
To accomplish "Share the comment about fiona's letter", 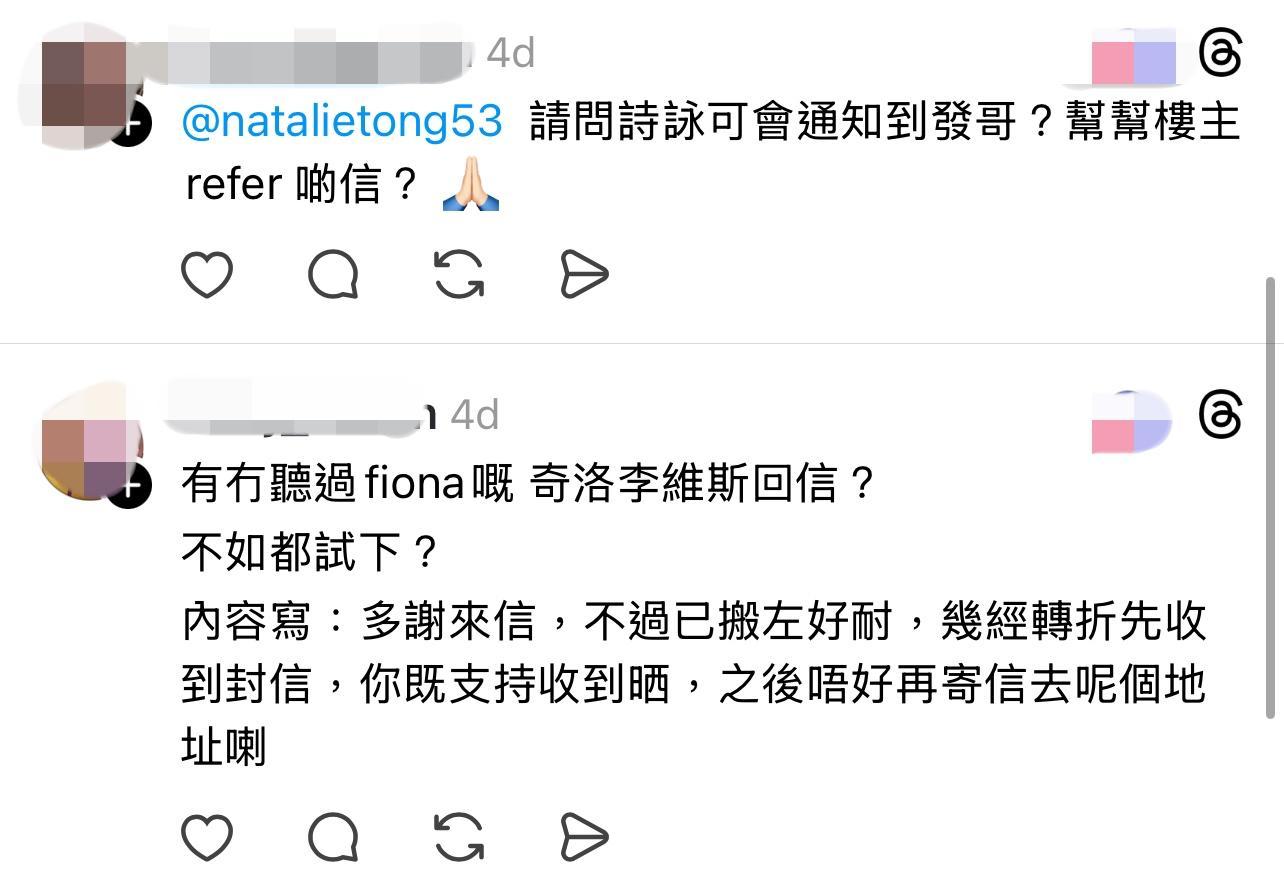I will (x=584, y=836).
